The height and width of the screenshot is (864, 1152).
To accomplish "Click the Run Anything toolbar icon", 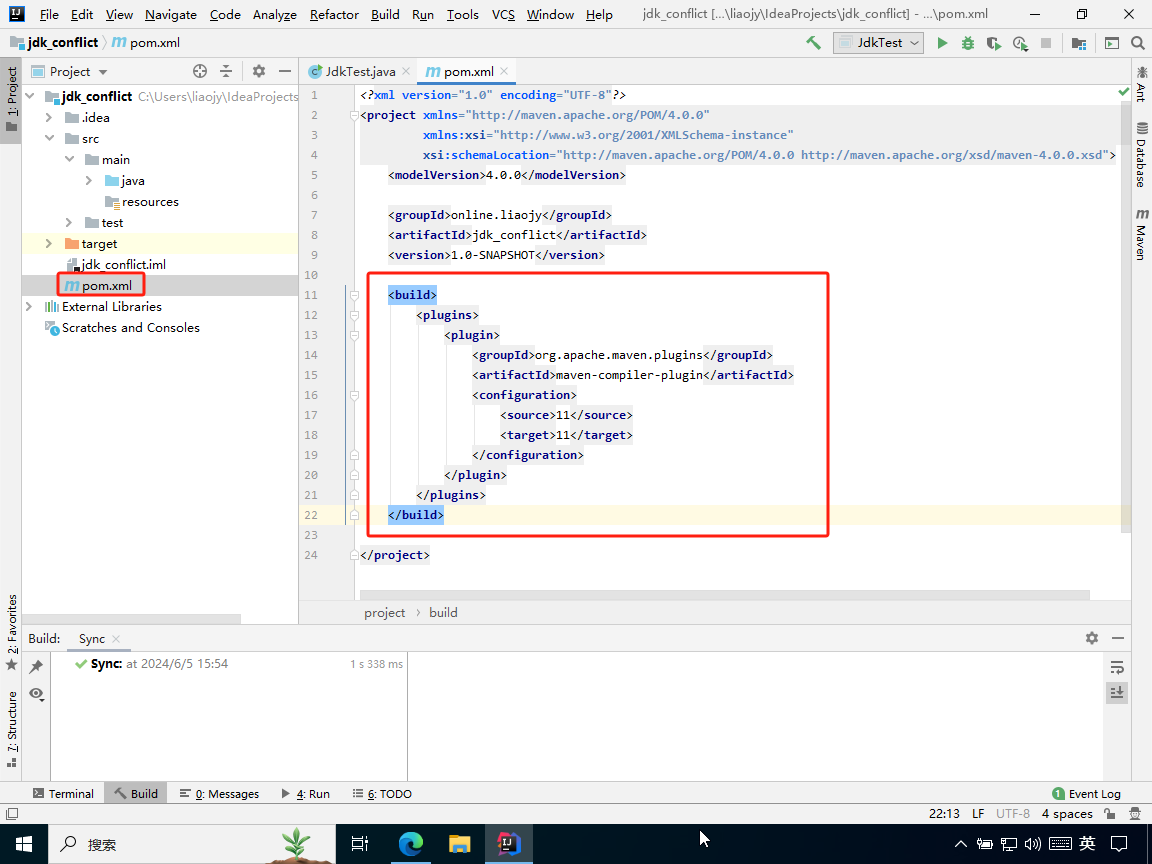I will pyautogui.click(x=1112, y=43).
